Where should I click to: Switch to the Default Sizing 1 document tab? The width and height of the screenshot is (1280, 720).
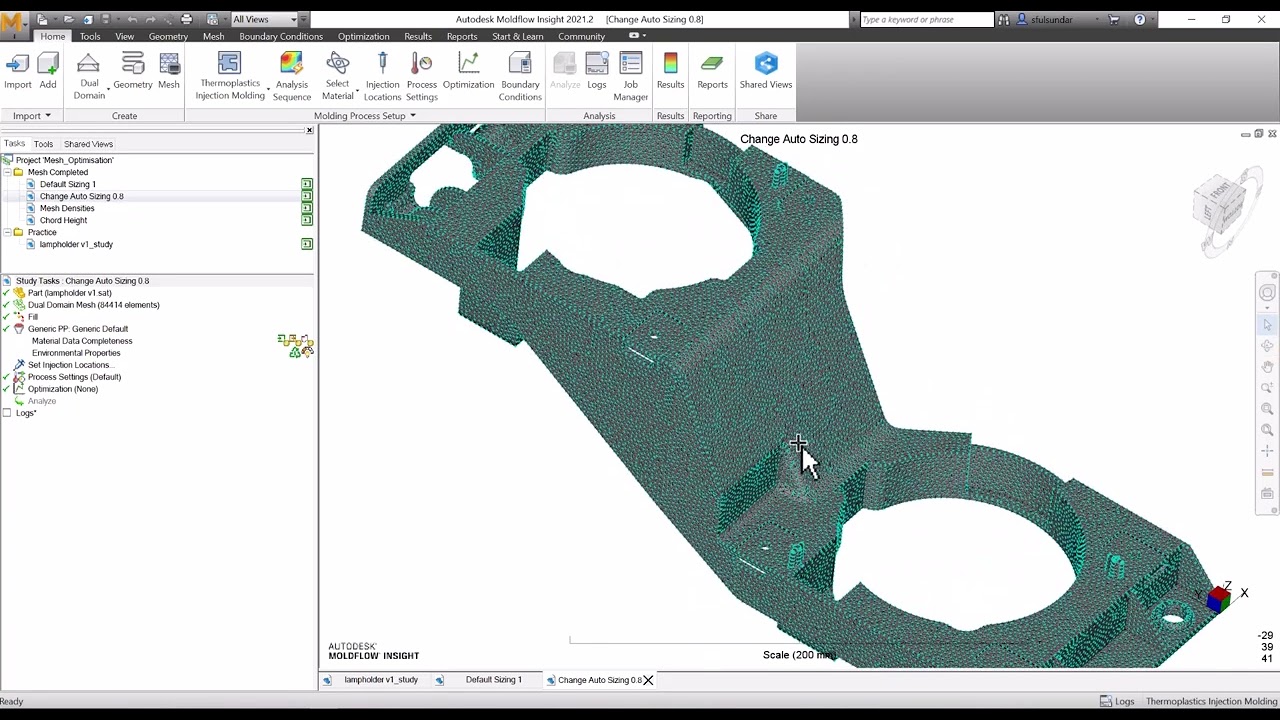tap(493, 680)
